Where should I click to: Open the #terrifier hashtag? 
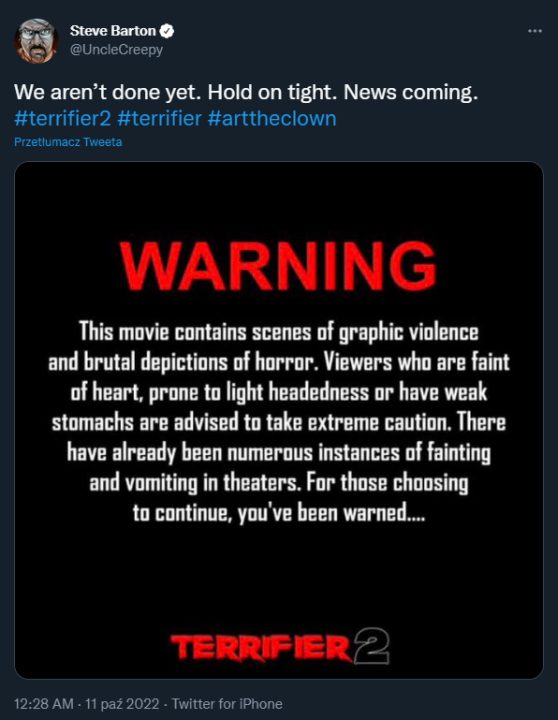pos(159,118)
